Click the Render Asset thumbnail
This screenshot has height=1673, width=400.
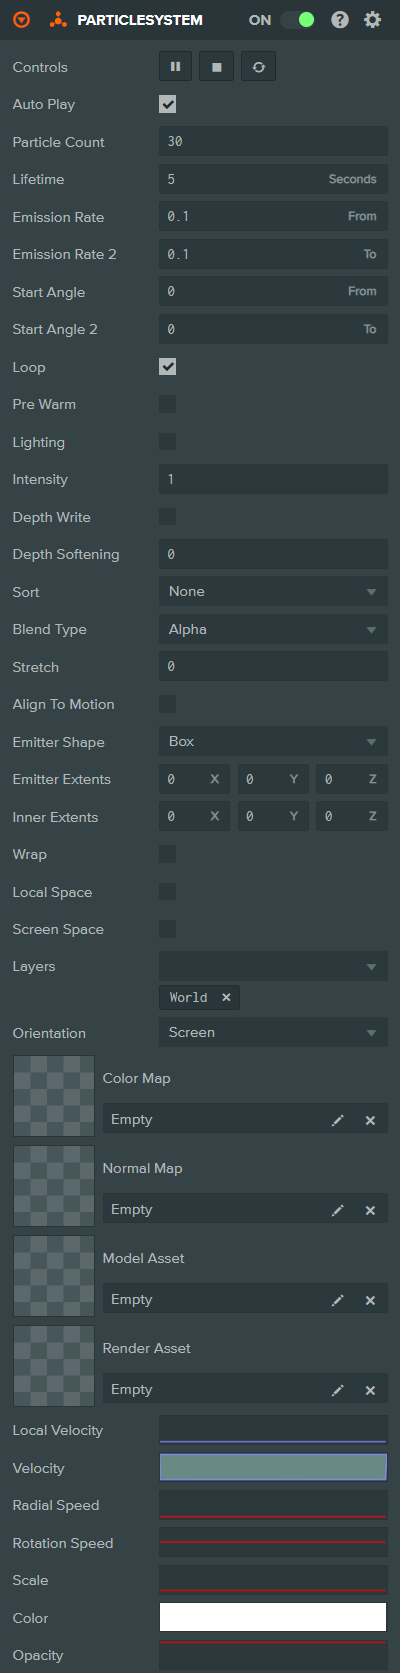[x=54, y=1366]
